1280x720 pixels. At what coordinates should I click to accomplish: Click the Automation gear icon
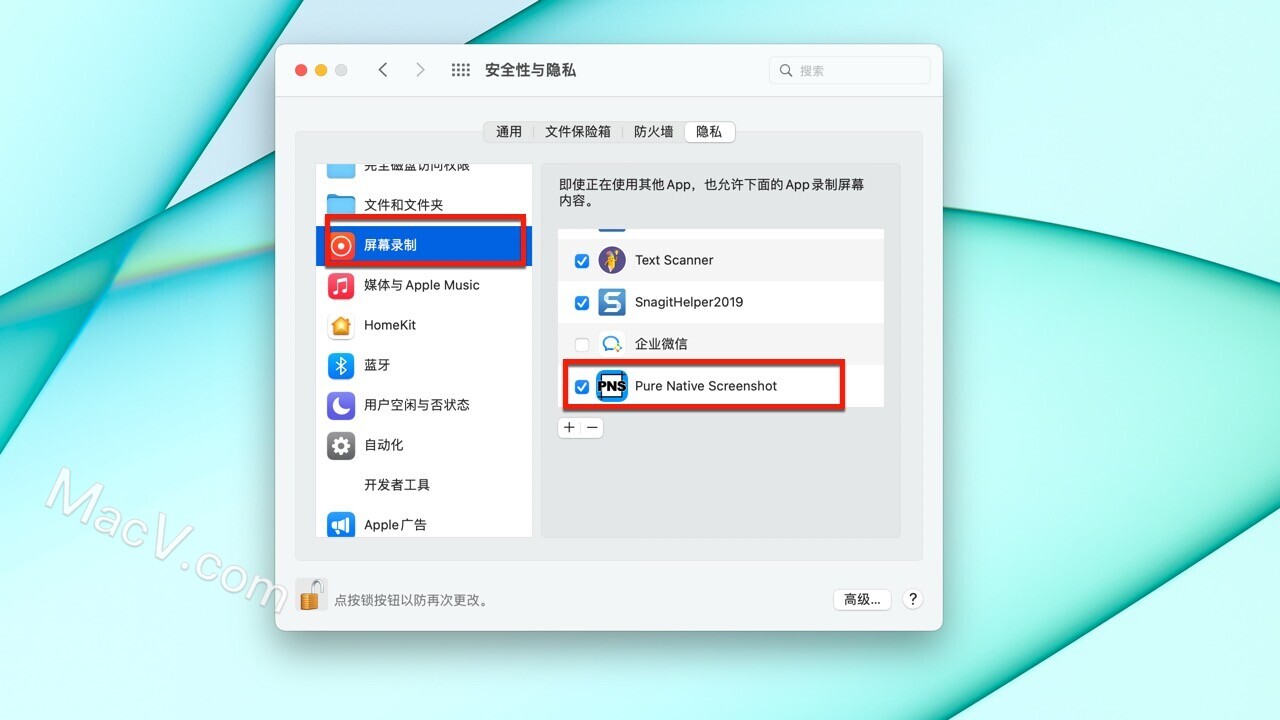[x=341, y=445]
